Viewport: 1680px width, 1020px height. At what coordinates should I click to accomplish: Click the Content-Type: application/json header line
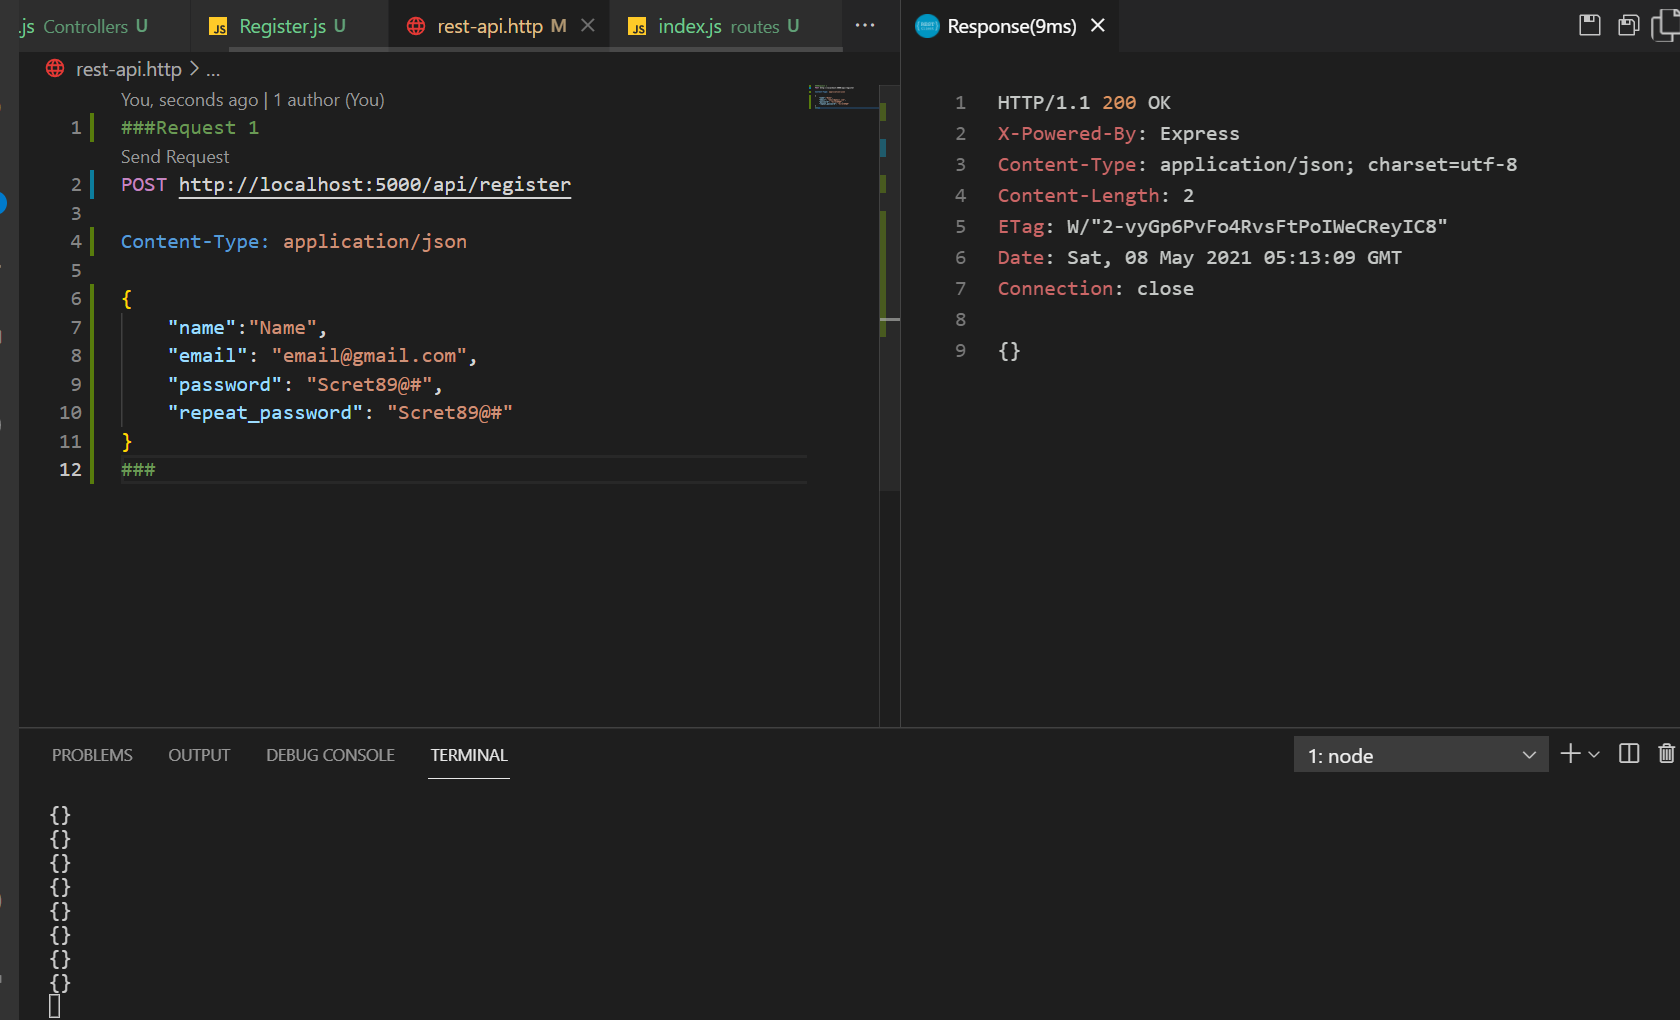(x=294, y=242)
